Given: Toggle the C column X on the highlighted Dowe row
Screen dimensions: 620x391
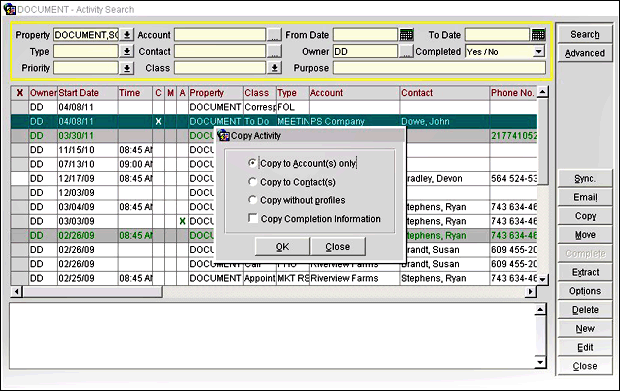Looking at the screenshot, I should pyautogui.click(x=158, y=121).
